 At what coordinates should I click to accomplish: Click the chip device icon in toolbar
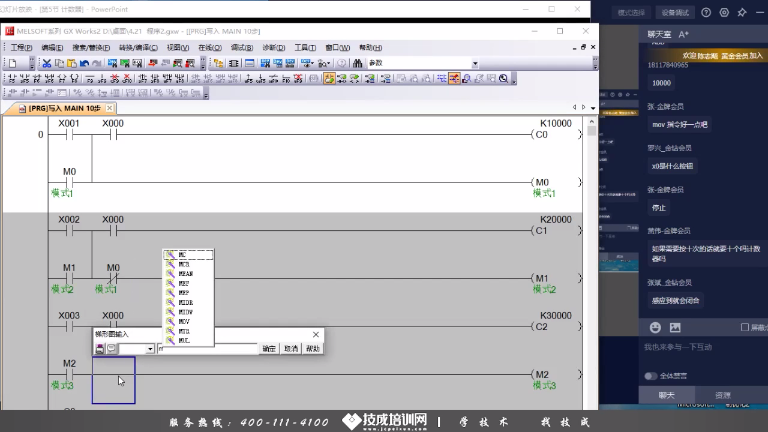[234, 63]
